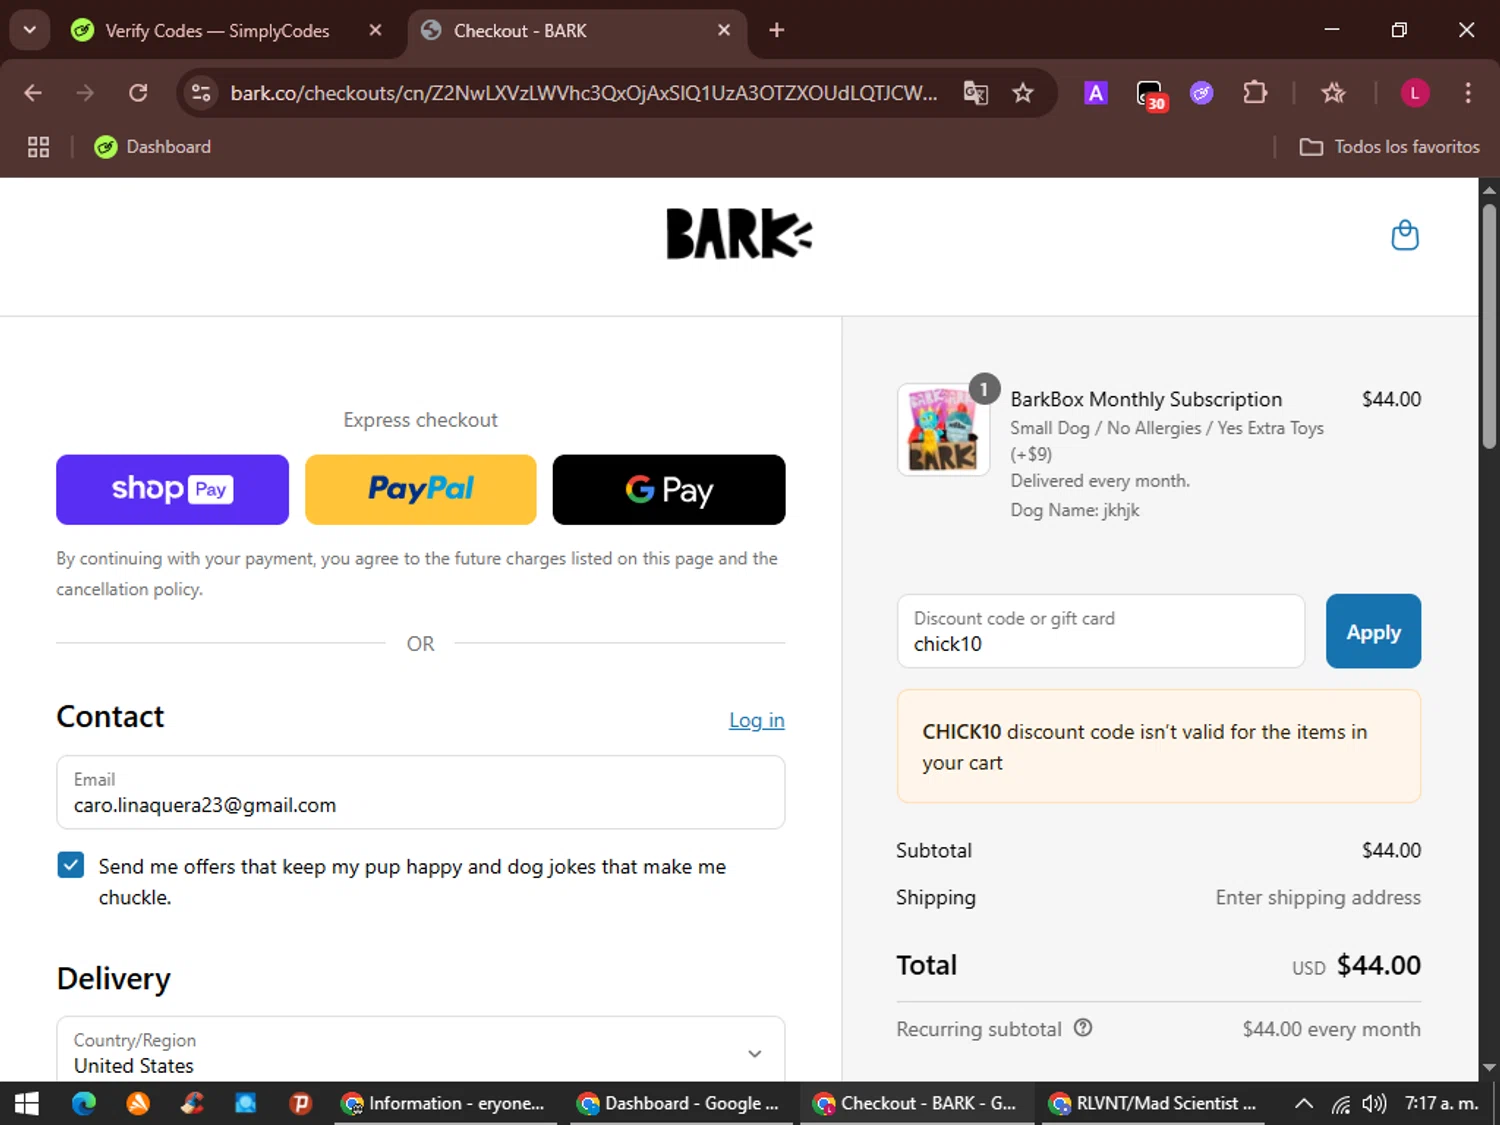
Task: Pay with Google Pay button
Action: [669, 489]
